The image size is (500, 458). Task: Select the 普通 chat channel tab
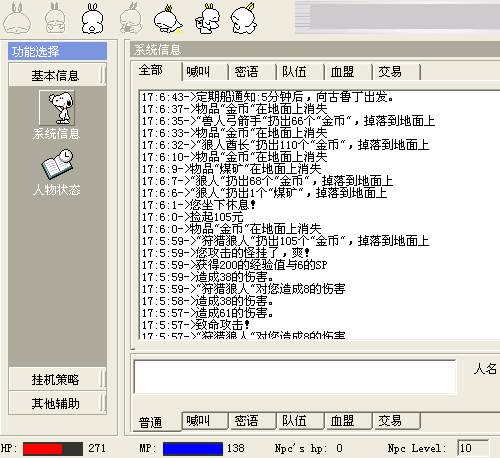click(x=157, y=422)
